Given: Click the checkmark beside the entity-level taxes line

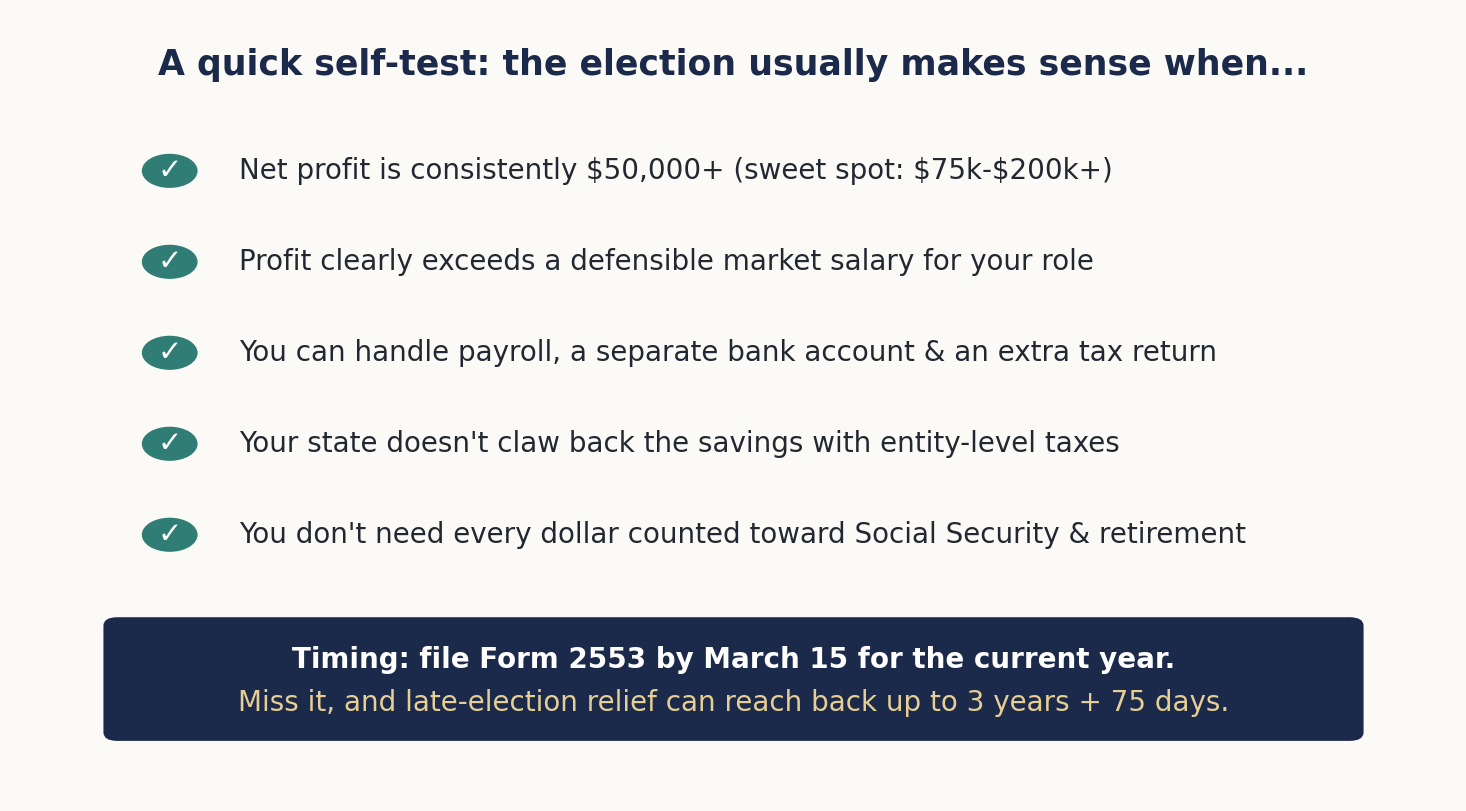Looking at the screenshot, I should (169, 444).
